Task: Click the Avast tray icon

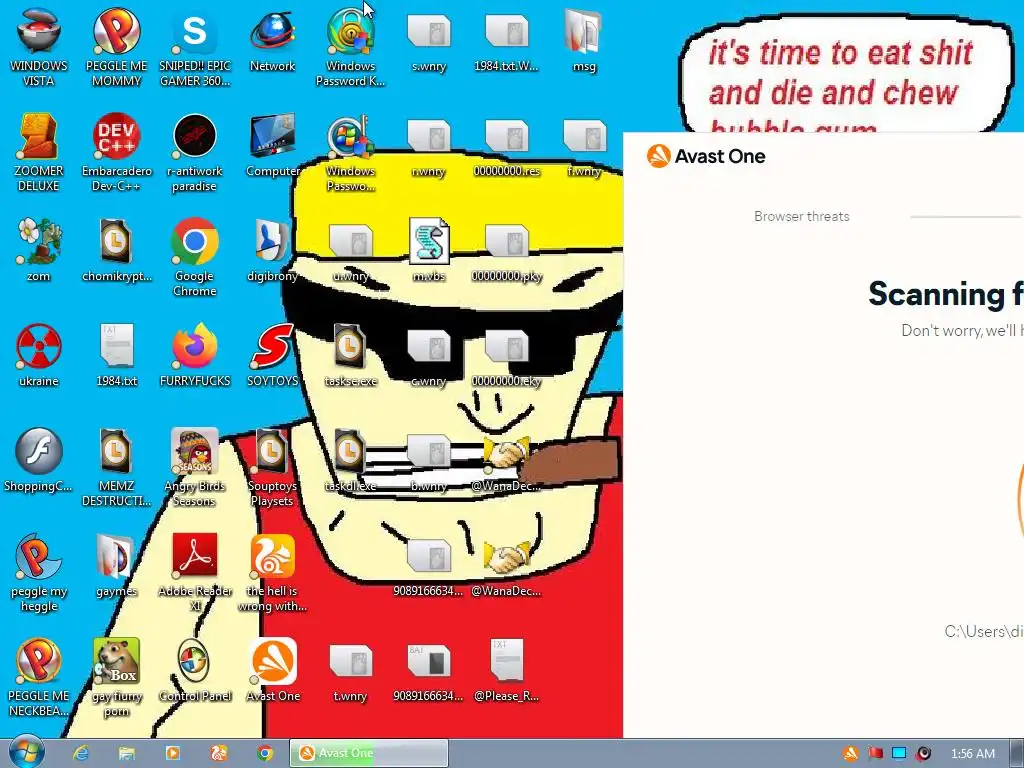Action: point(850,754)
